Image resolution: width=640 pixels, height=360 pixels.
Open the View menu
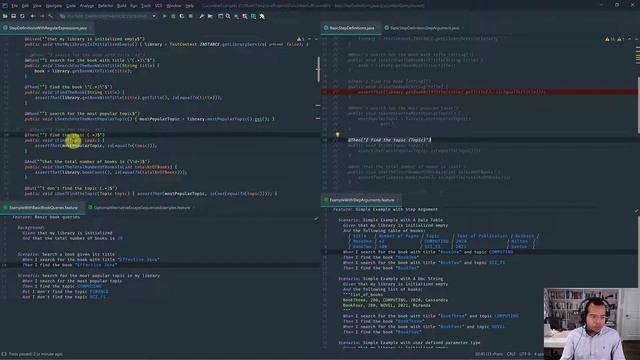37,6
